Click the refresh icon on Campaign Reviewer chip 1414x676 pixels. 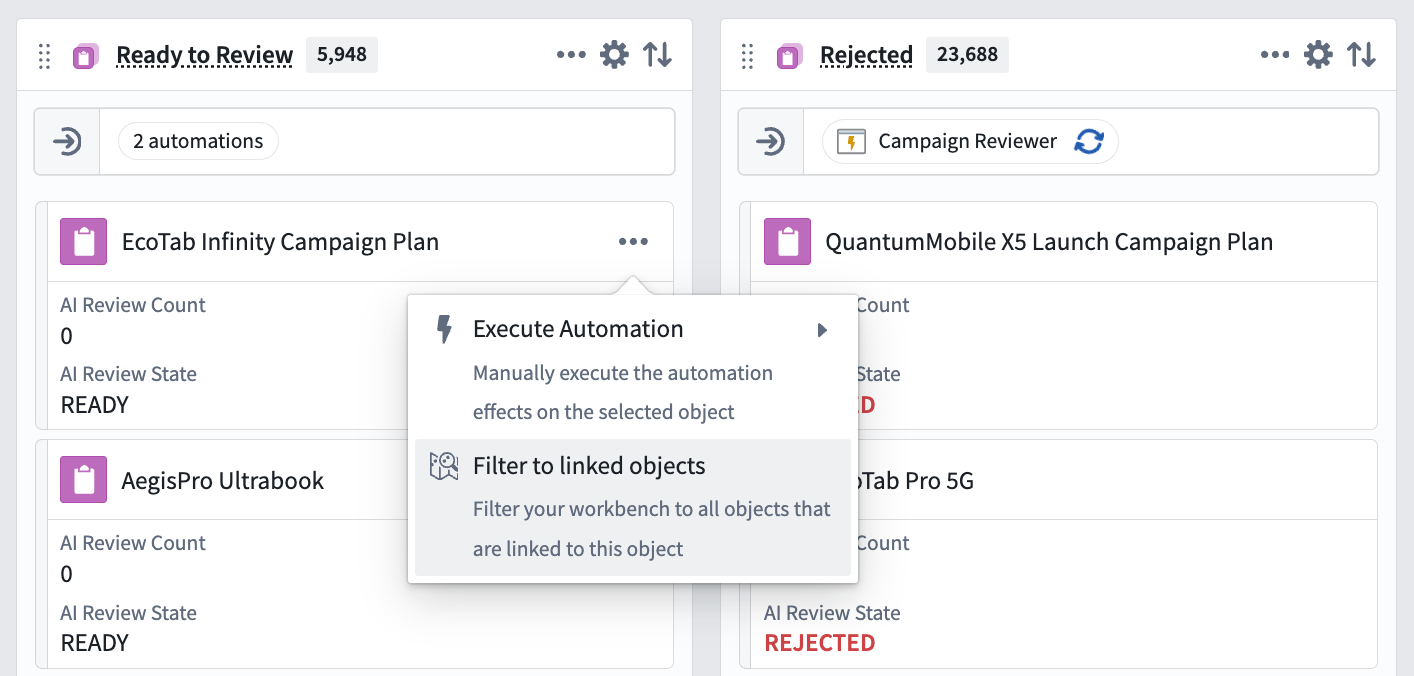tap(1091, 140)
